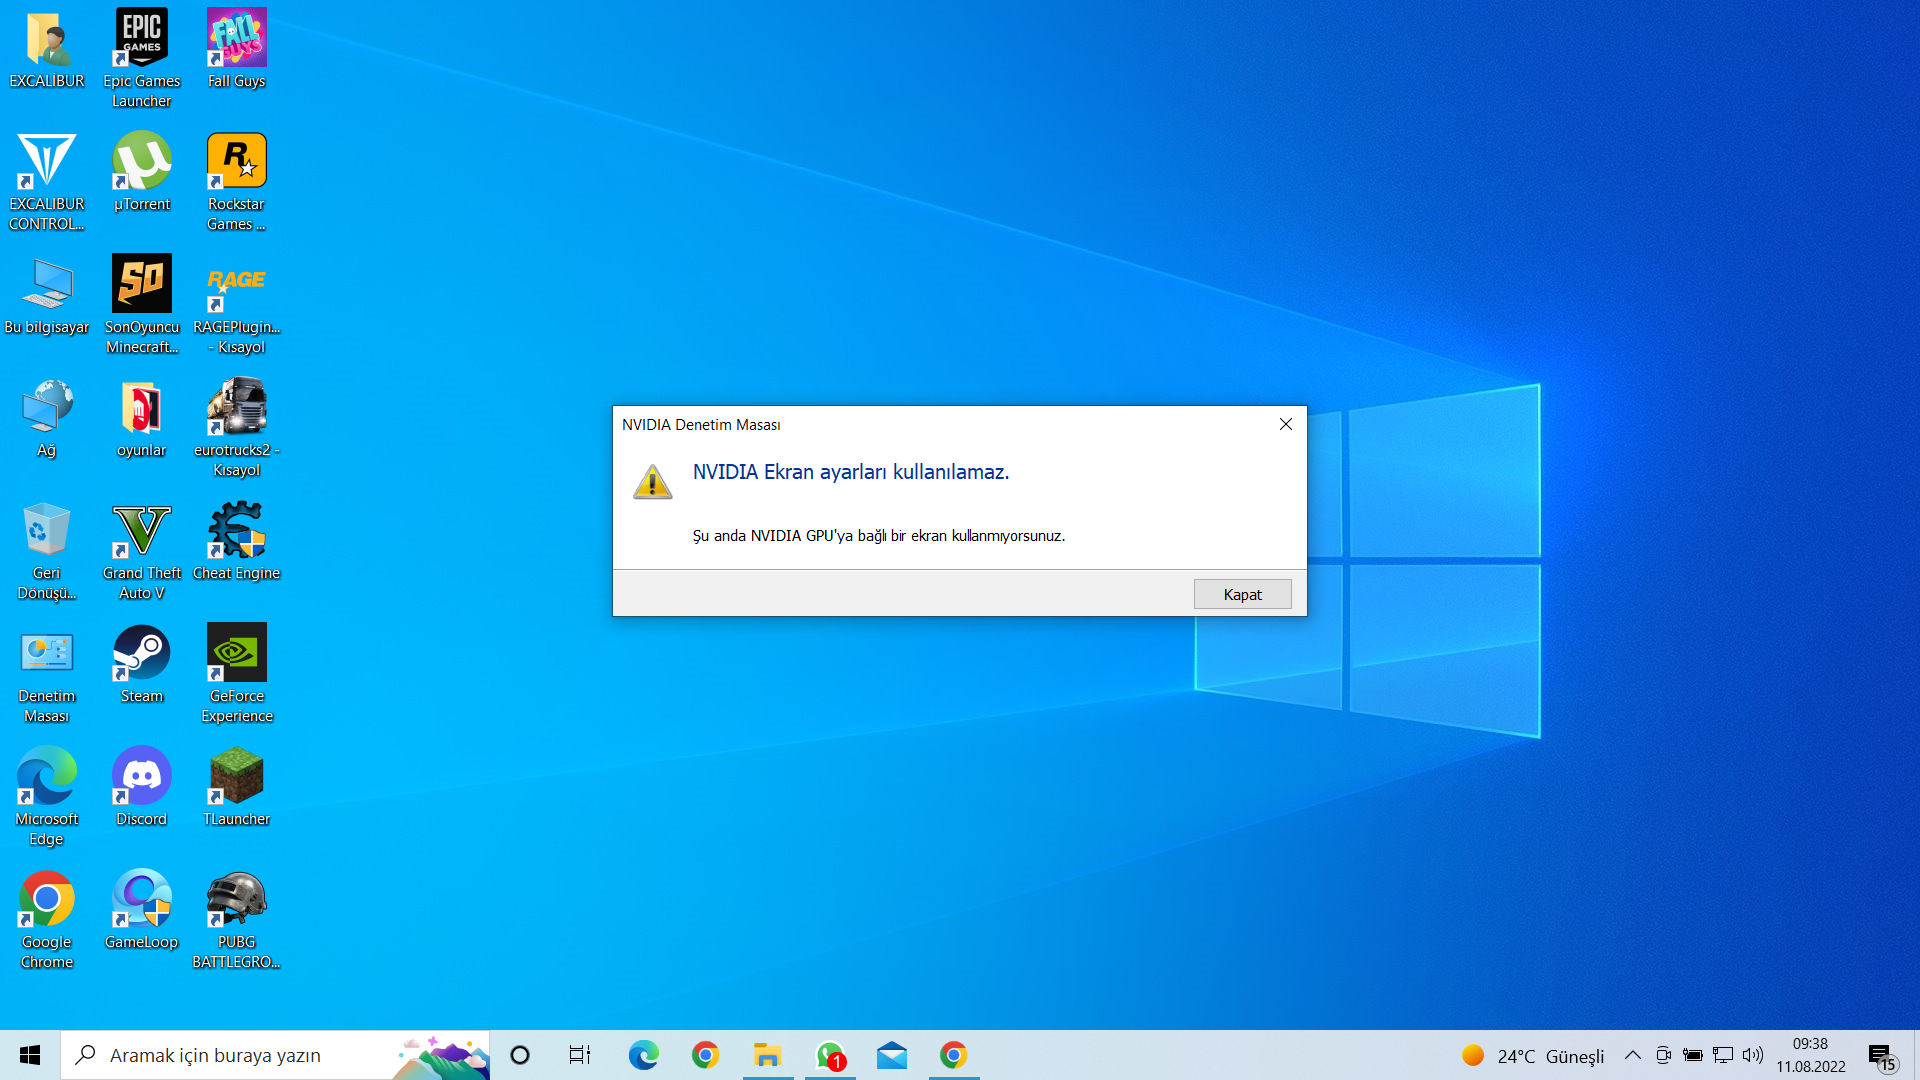The width and height of the screenshot is (1920, 1080).
Task: Open WhatsApp from the taskbar
Action: (x=830, y=1055)
